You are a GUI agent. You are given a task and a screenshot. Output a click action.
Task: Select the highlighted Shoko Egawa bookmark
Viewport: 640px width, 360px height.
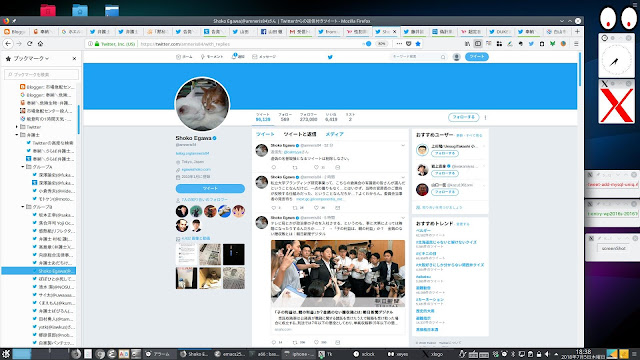pyautogui.click(x=39, y=271)
